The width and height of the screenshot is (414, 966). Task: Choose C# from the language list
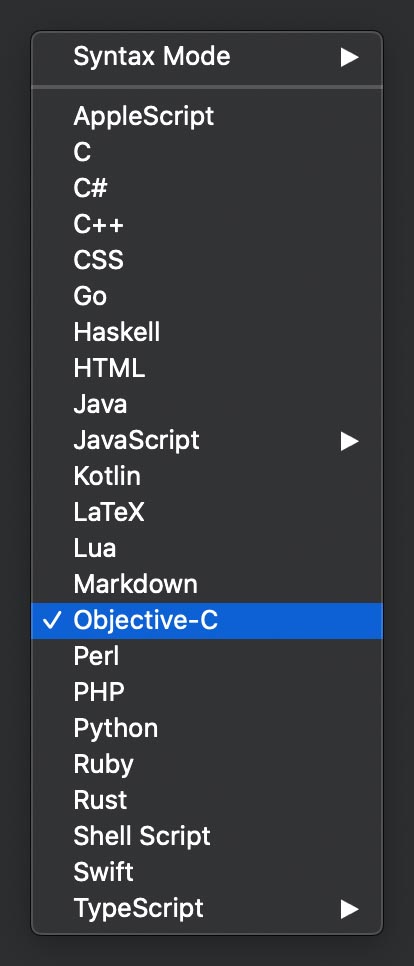[x=207, y=188]
